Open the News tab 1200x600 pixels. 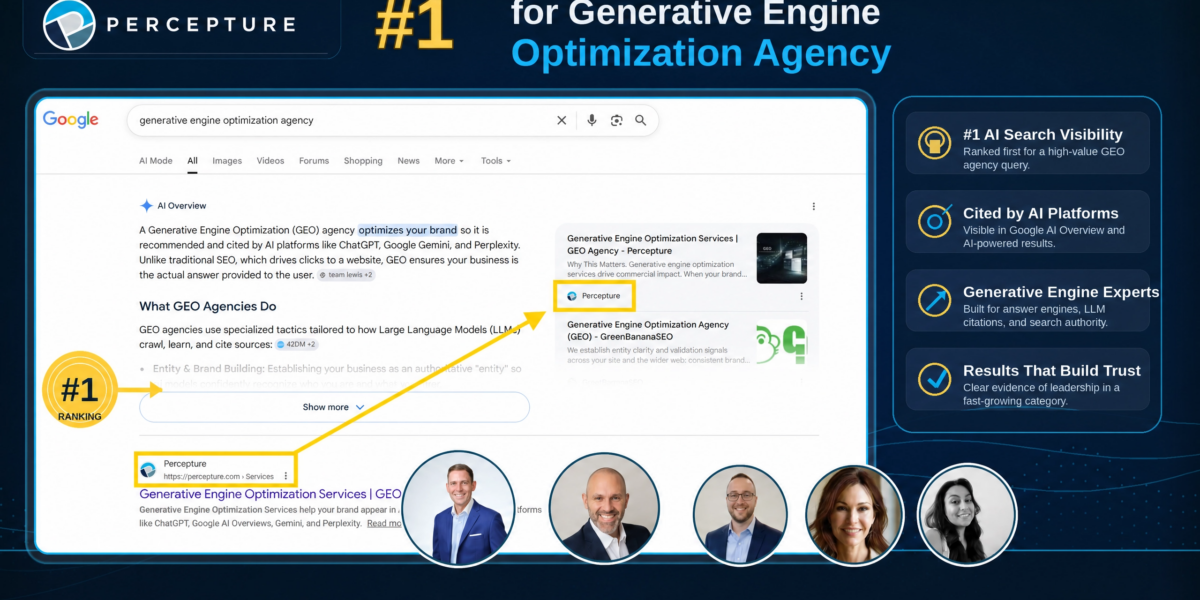click(x=408, y=161)
